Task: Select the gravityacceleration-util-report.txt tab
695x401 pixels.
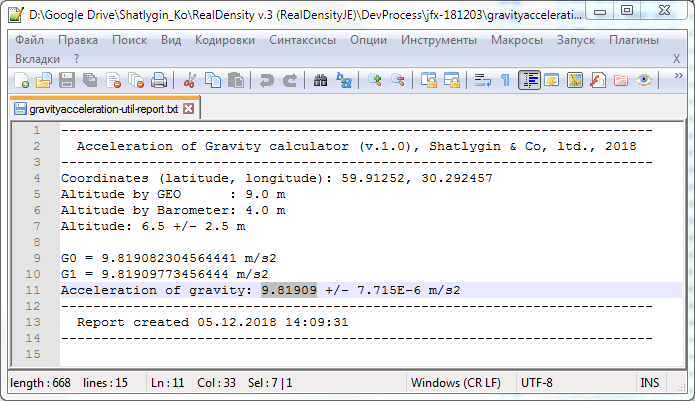Action: point(104,109)
